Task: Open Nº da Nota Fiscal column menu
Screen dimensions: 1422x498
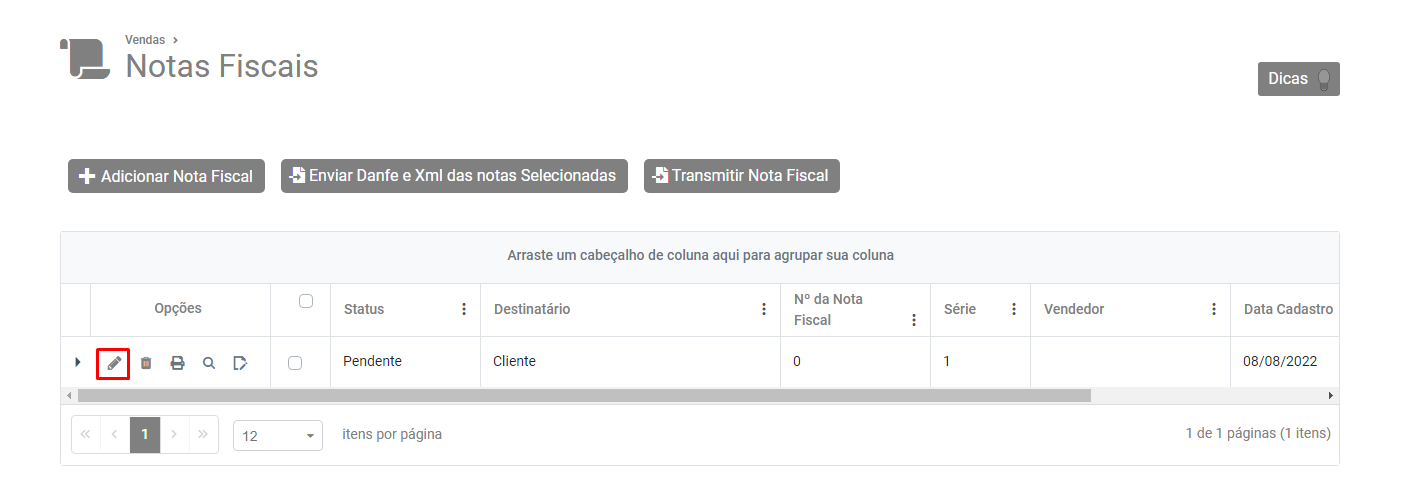Action: (914, 321)
